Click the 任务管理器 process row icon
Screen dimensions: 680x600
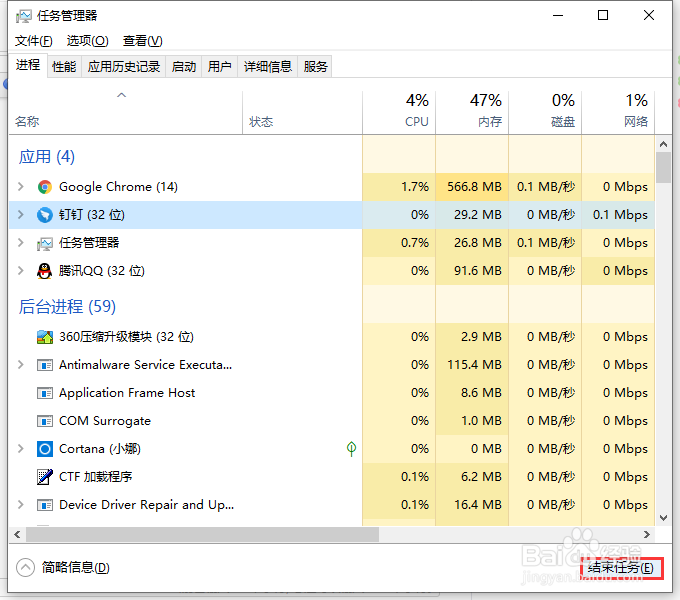point(45,243)
